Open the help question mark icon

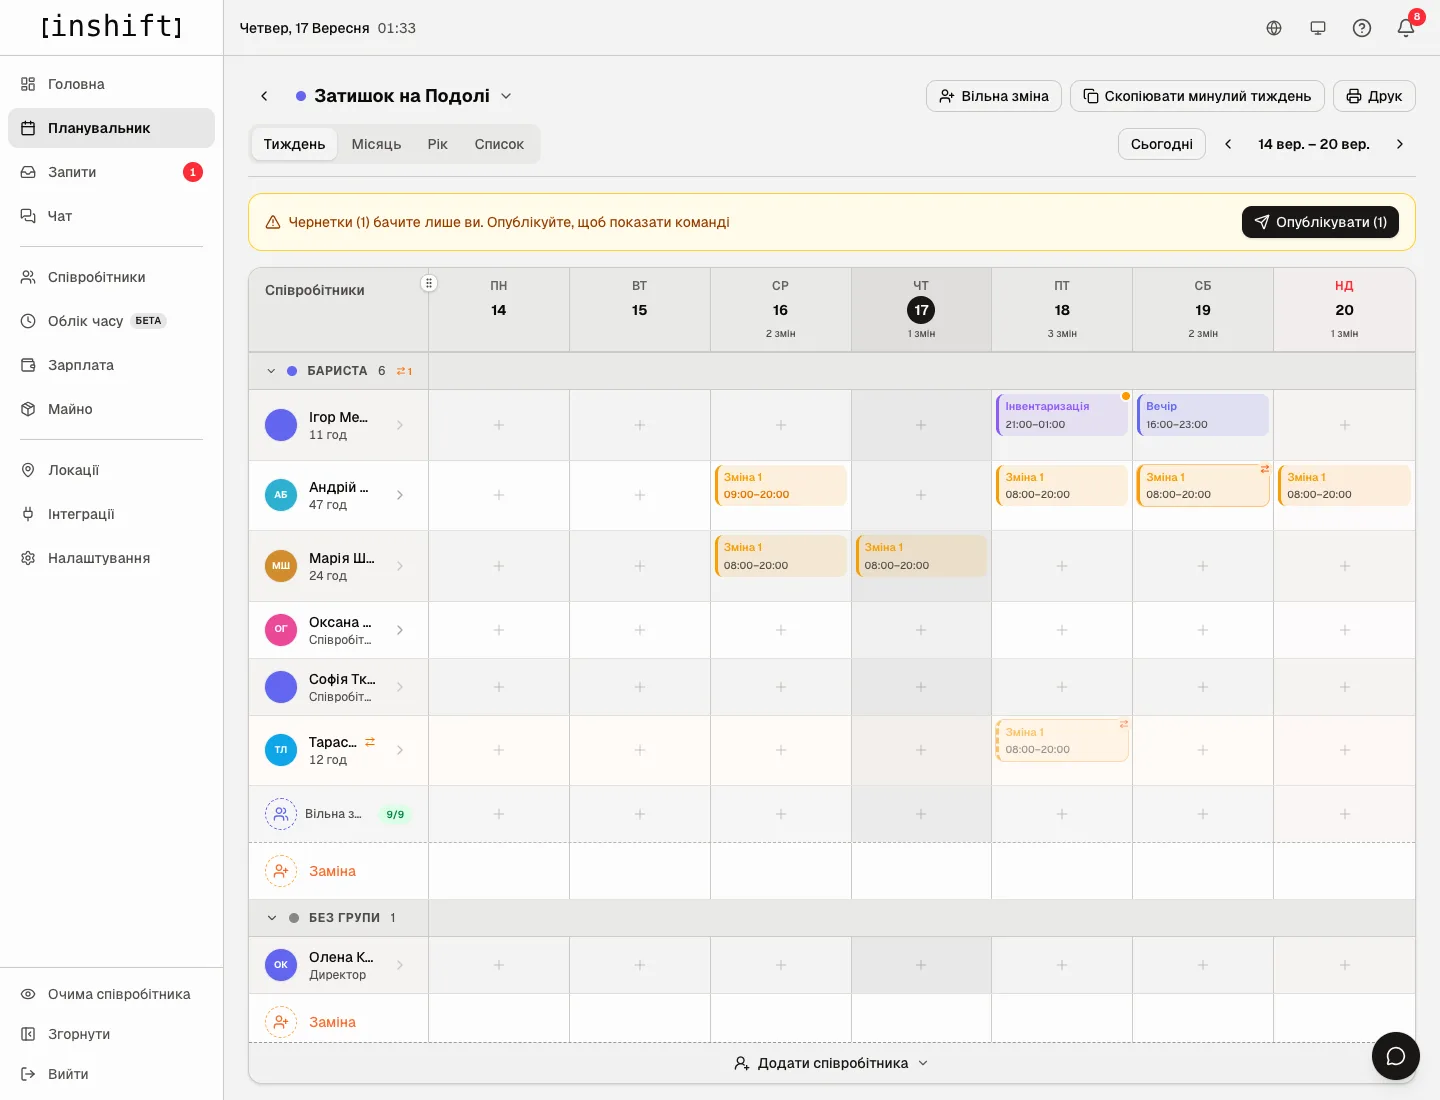(1362, 28)
